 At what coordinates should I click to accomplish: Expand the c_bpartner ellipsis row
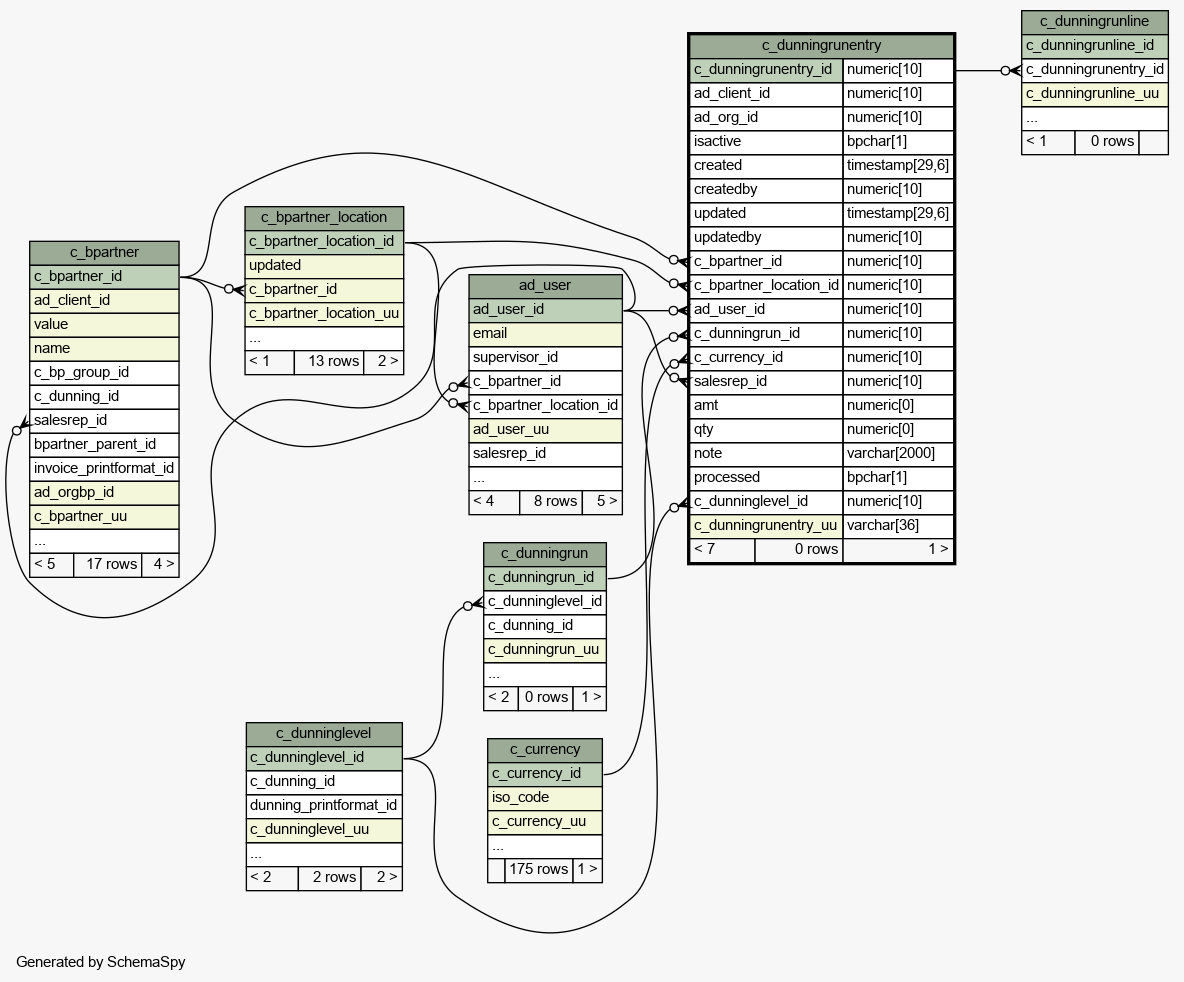point(104,540)
